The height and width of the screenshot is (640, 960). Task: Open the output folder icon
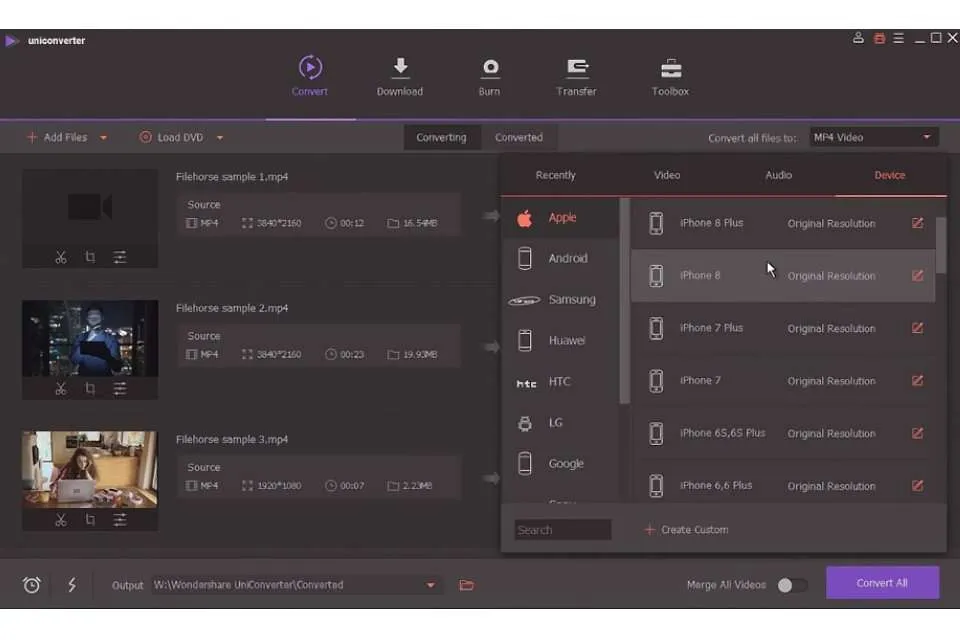467,585
